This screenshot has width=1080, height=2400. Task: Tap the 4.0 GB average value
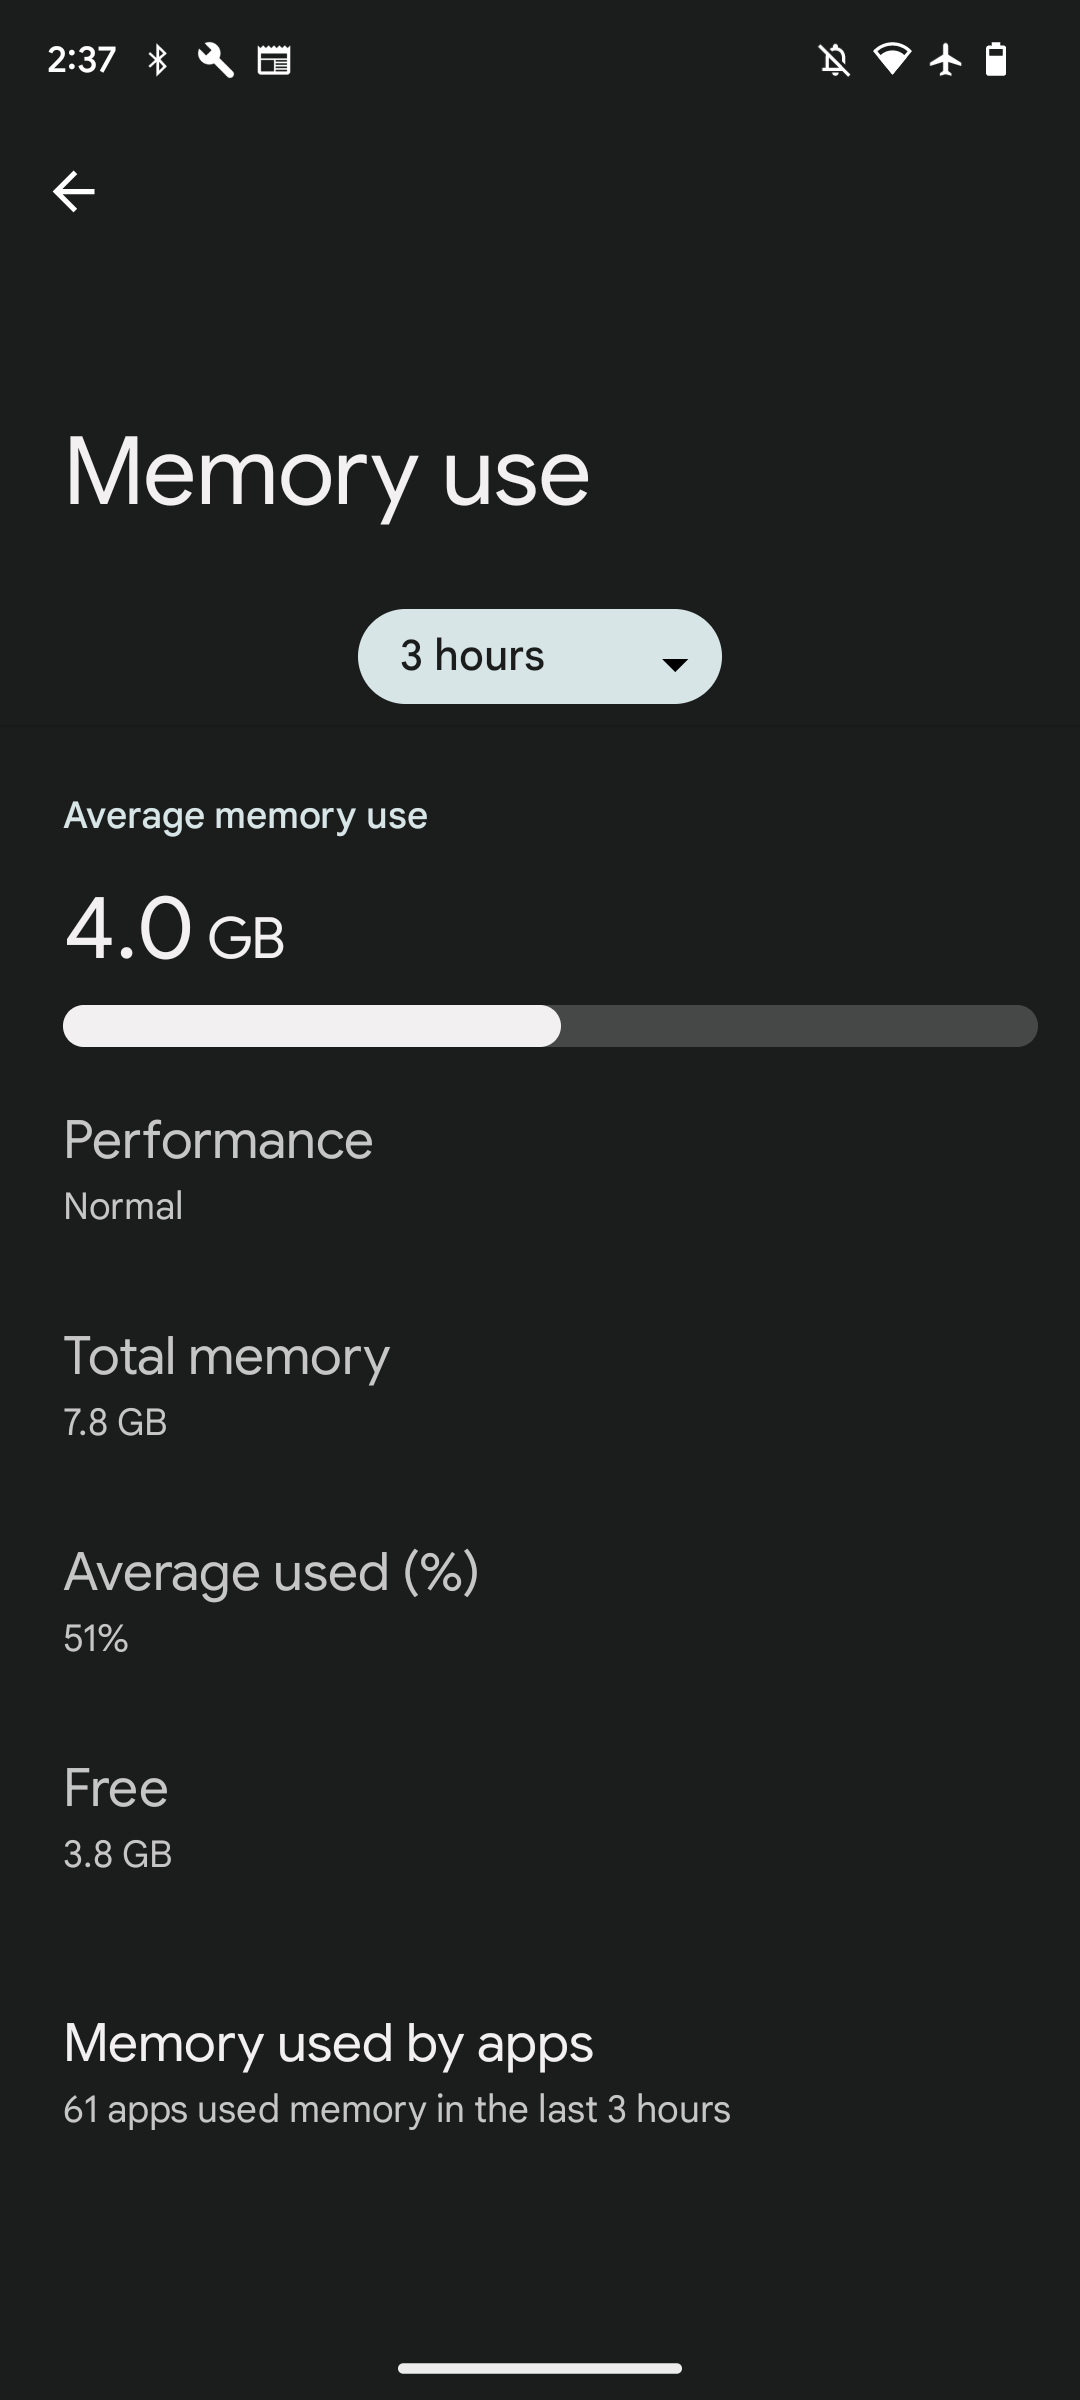click(175, 930)
